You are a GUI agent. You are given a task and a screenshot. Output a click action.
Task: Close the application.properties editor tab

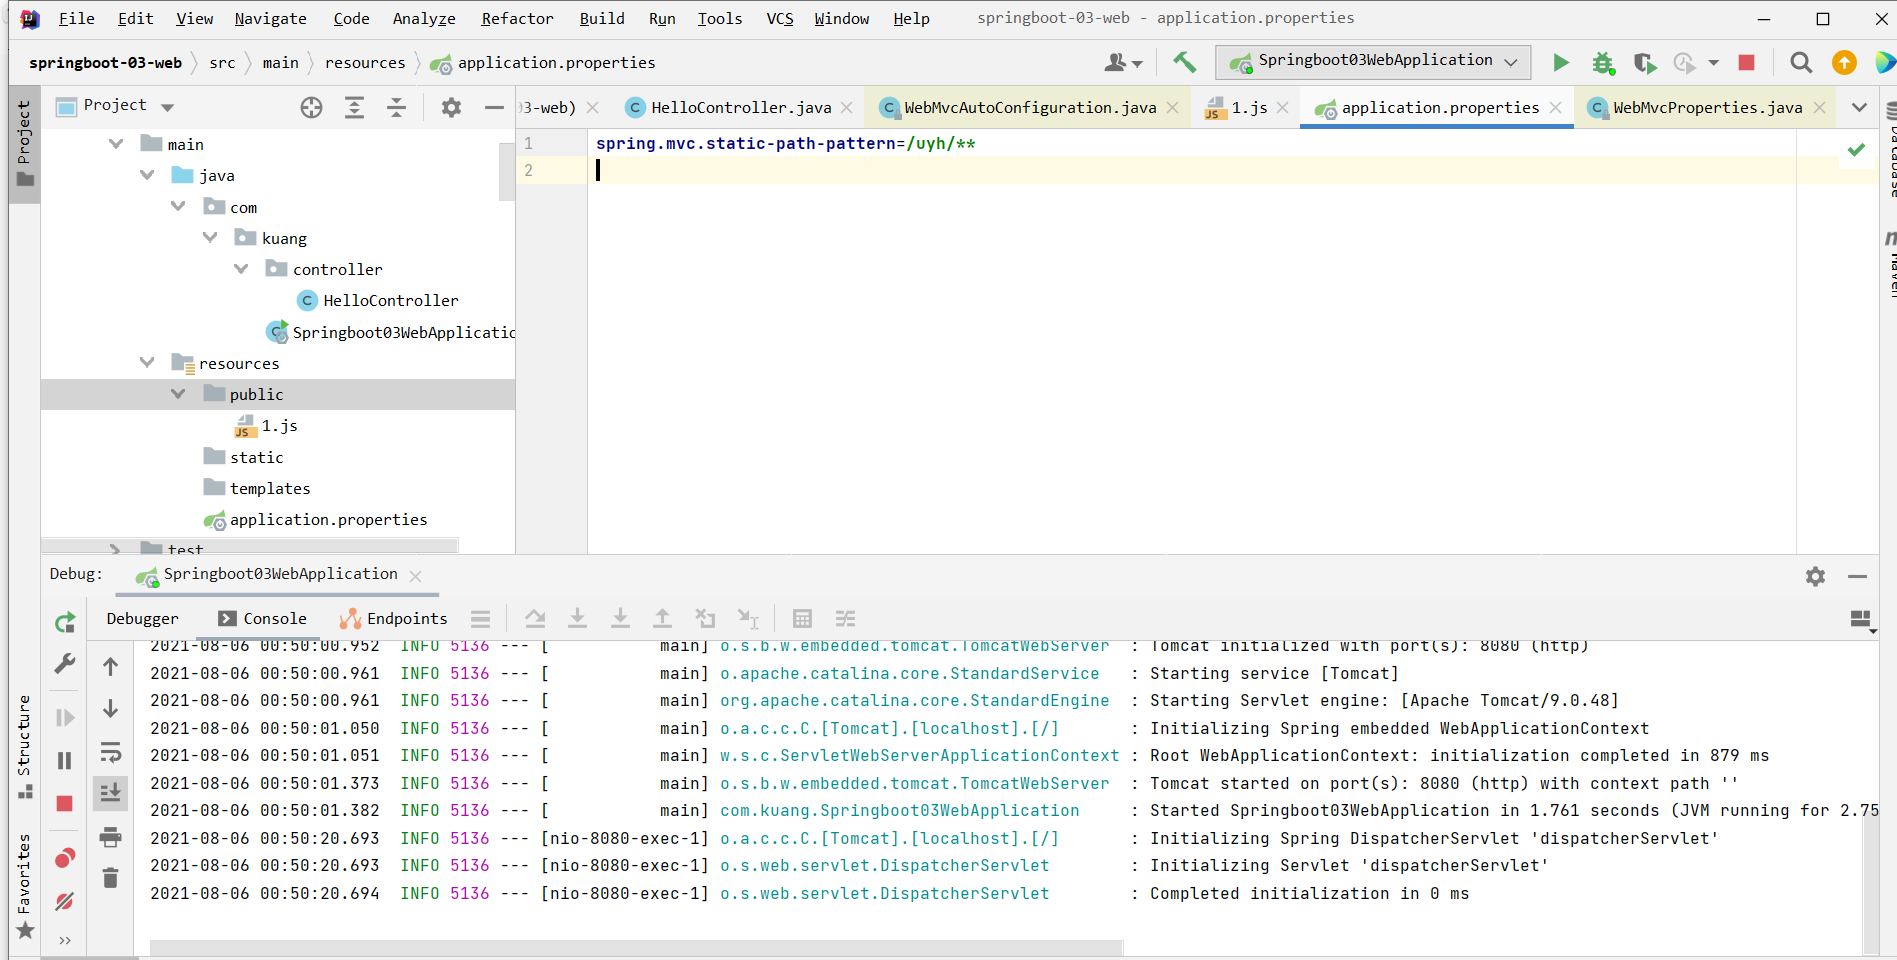click(1556, 108)
